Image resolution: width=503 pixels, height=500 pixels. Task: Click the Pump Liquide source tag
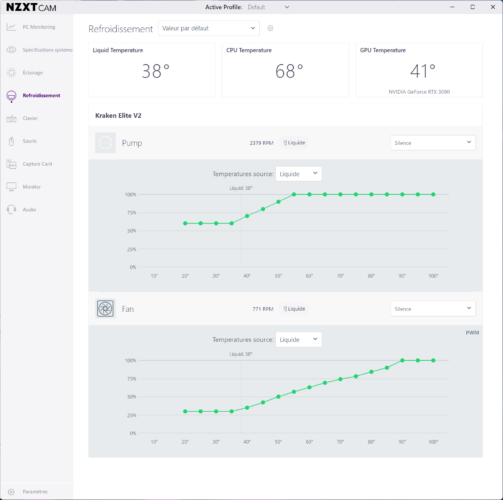pos(295,143)
